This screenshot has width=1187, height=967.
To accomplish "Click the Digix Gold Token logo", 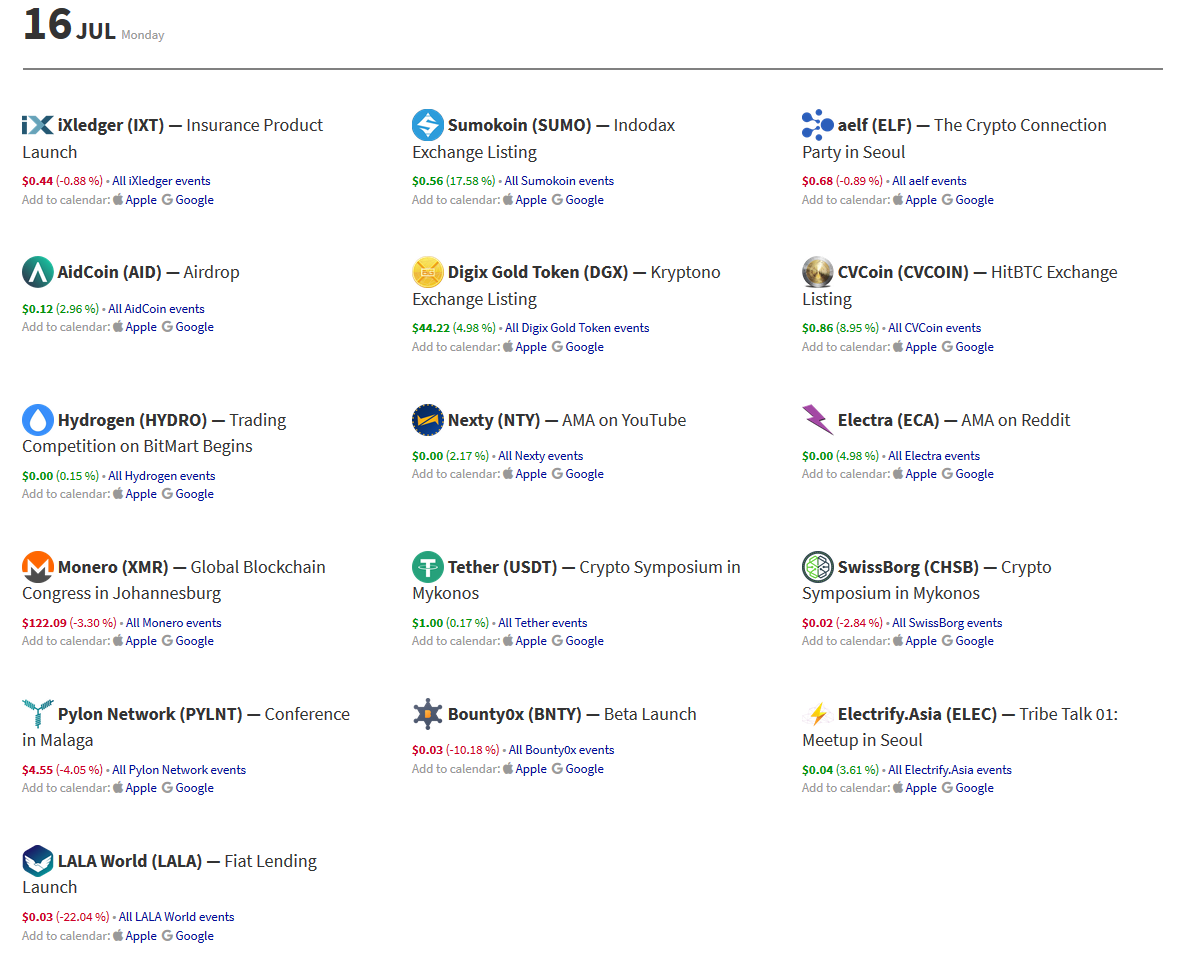I will [x=427, y=272].
